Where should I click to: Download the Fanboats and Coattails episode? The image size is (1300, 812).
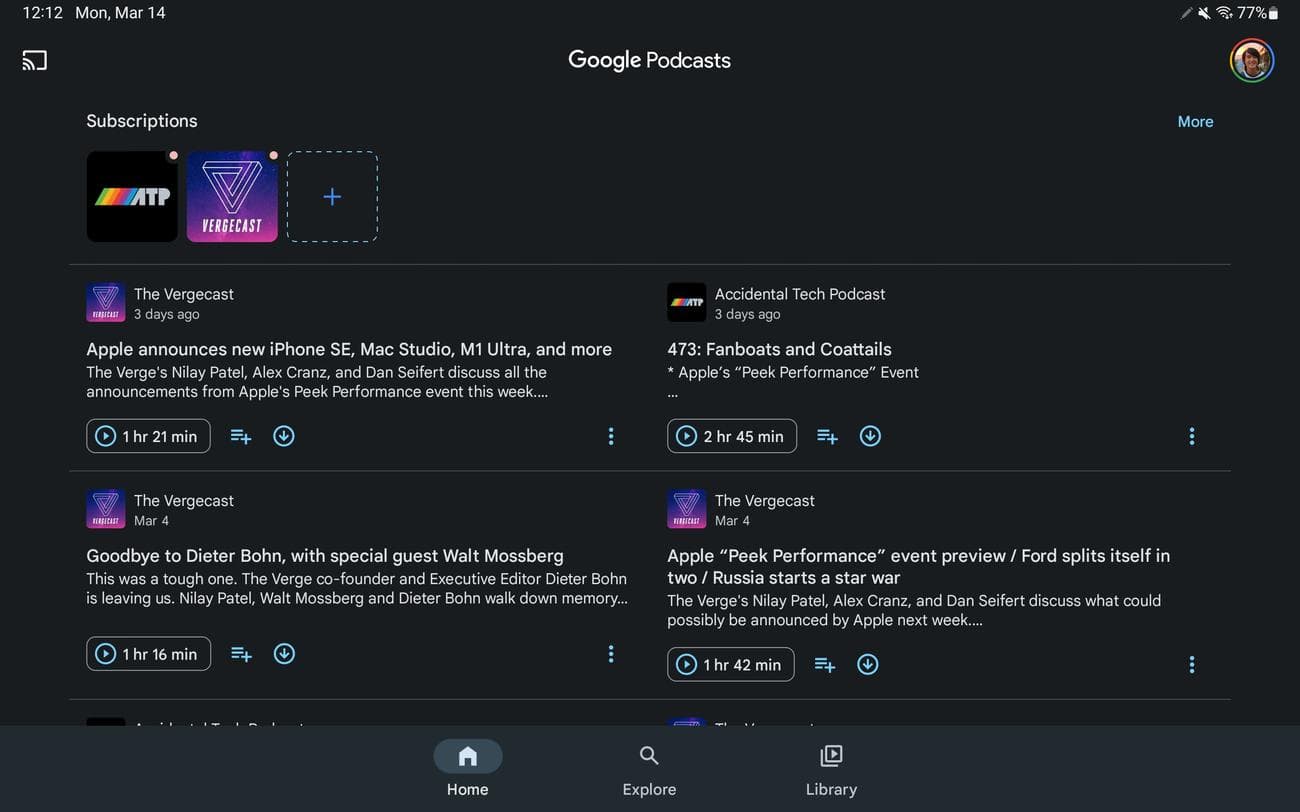coord(870,435)
